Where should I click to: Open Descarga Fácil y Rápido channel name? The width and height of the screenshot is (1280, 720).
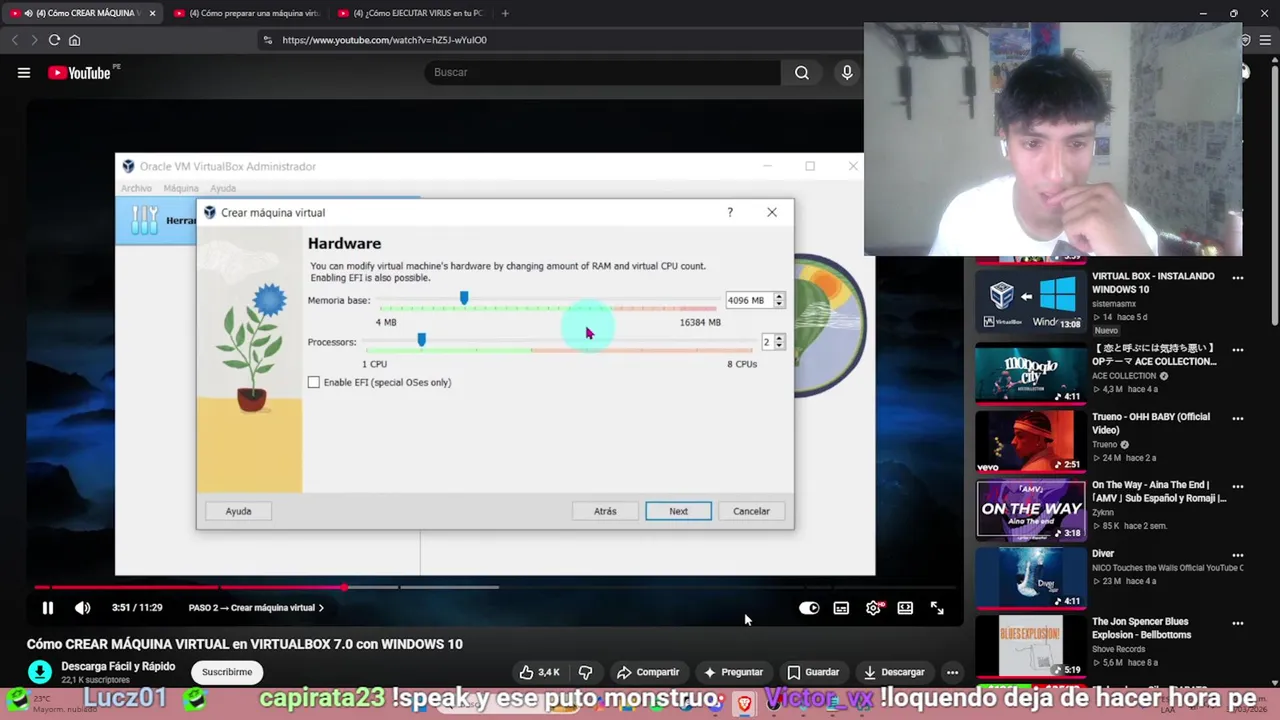pos(118,666)
